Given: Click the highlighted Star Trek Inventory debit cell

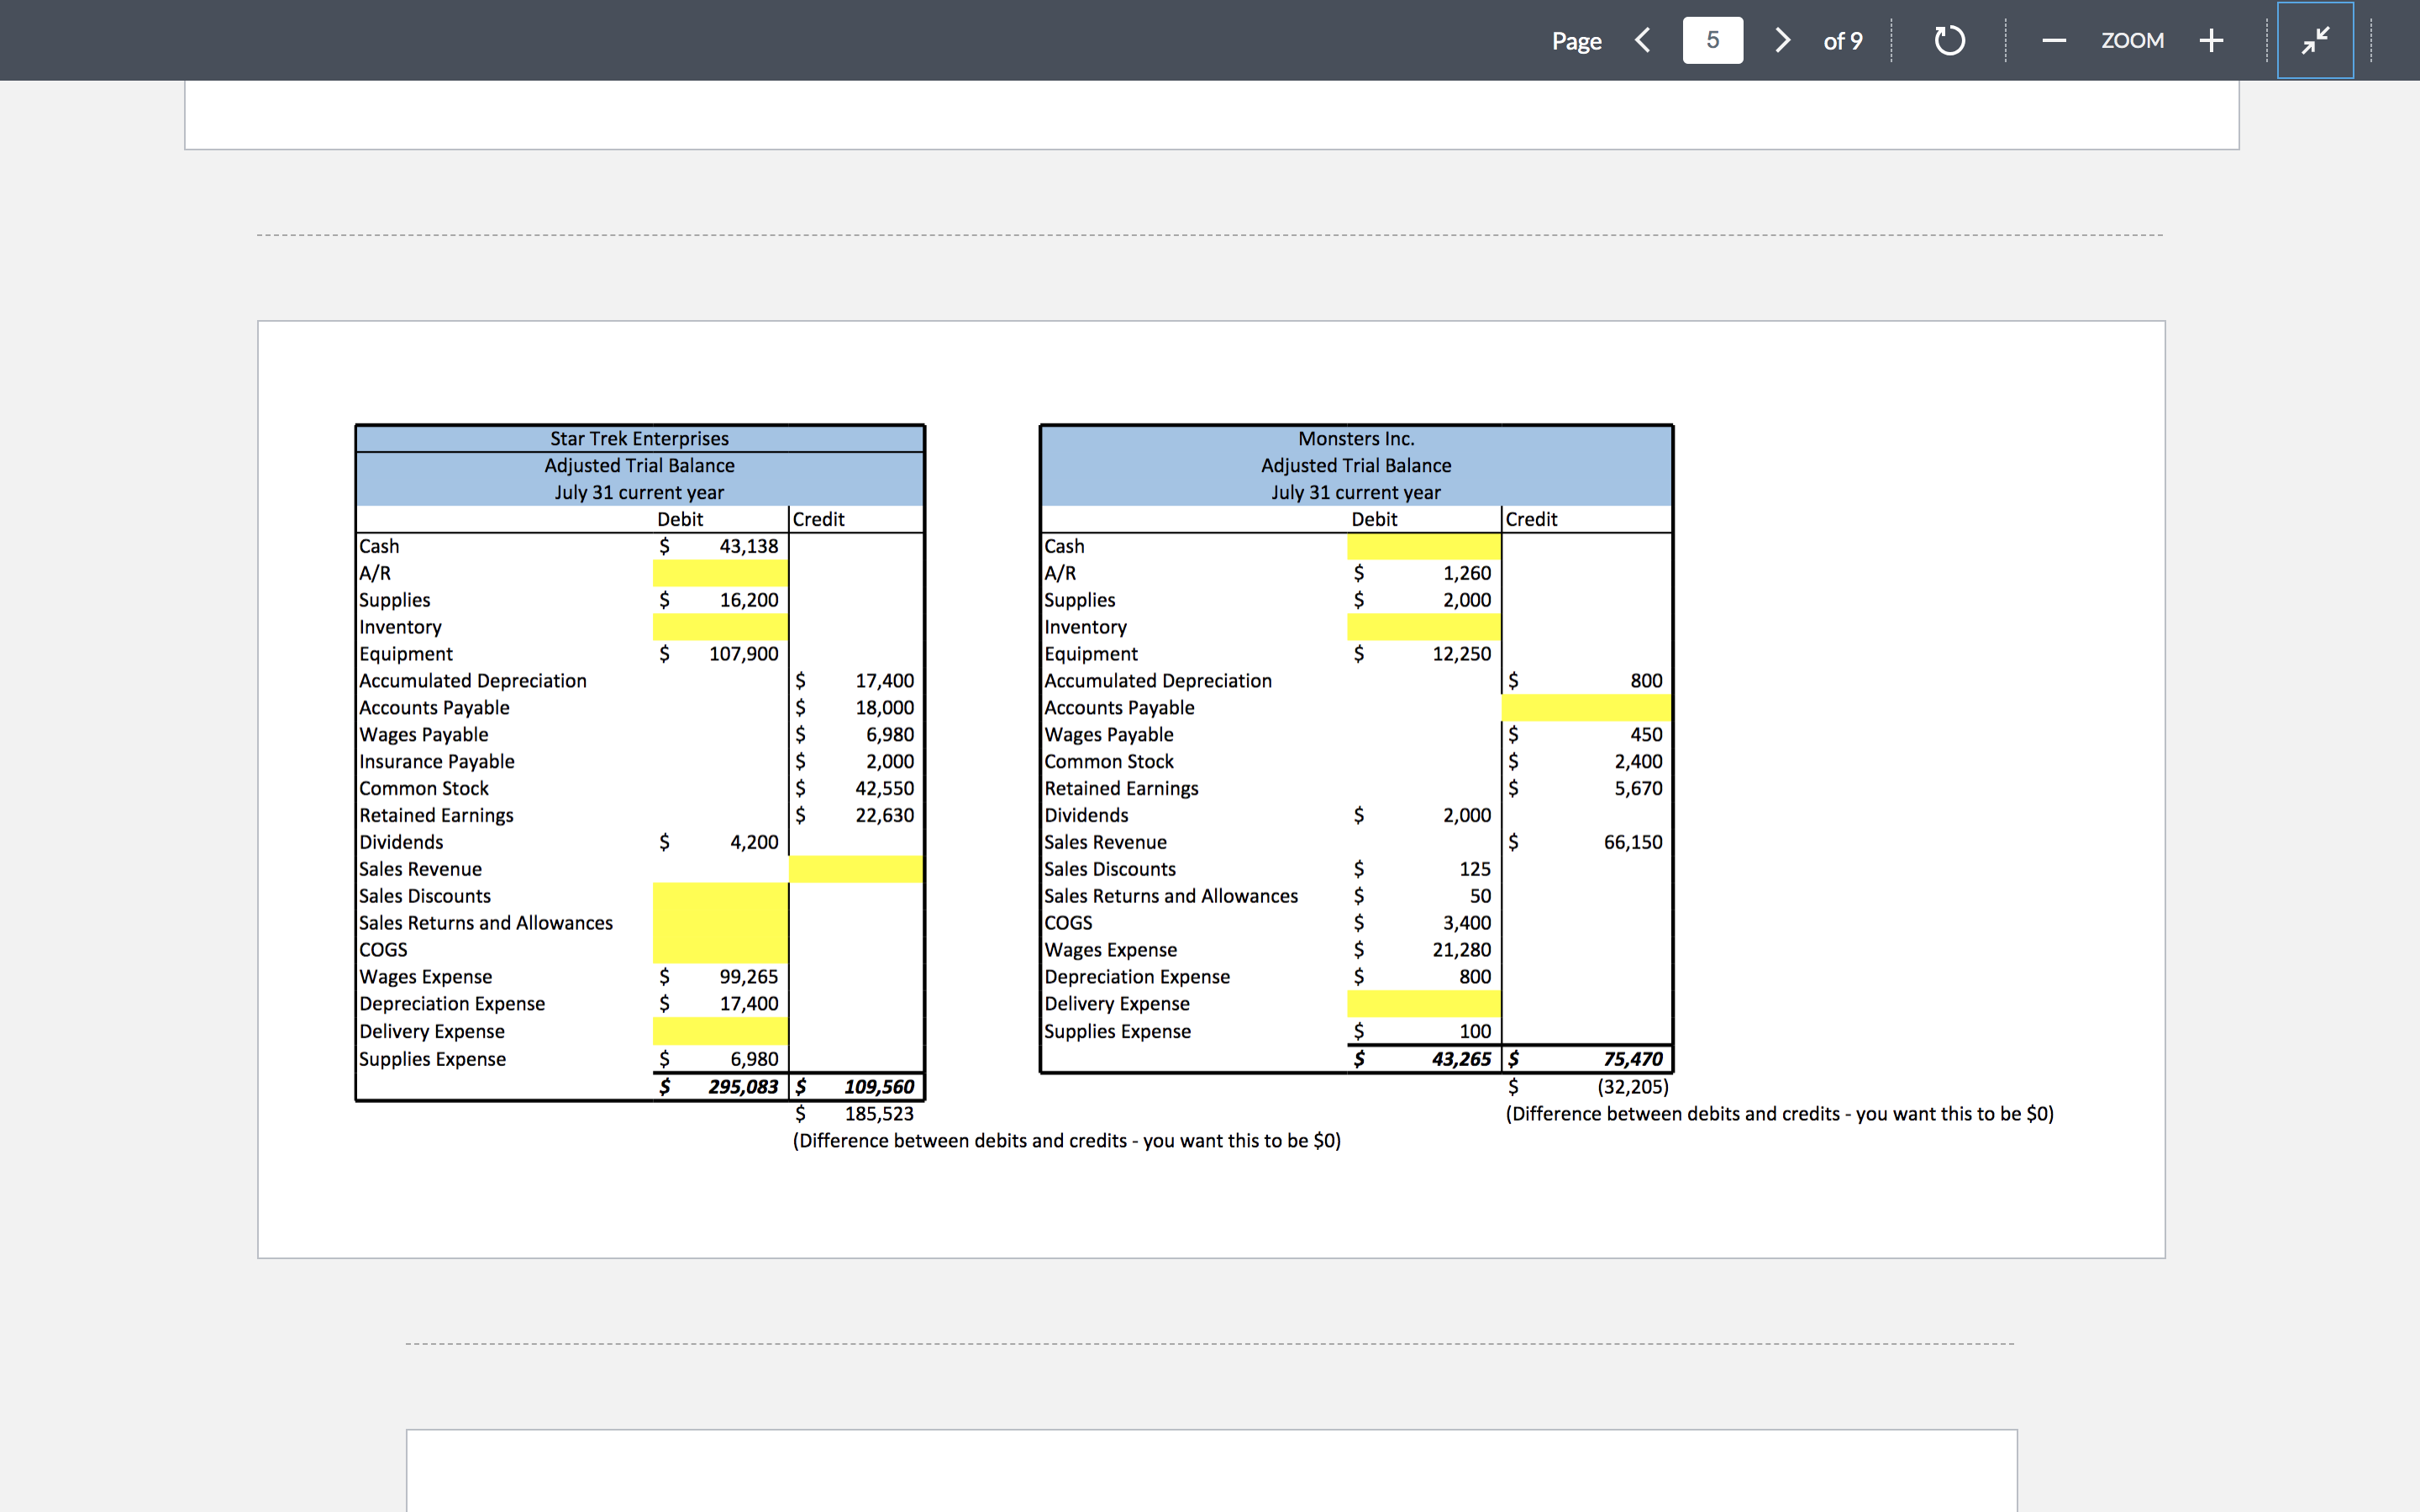Looking at the screenshot, I should click(x=720, y=627).
